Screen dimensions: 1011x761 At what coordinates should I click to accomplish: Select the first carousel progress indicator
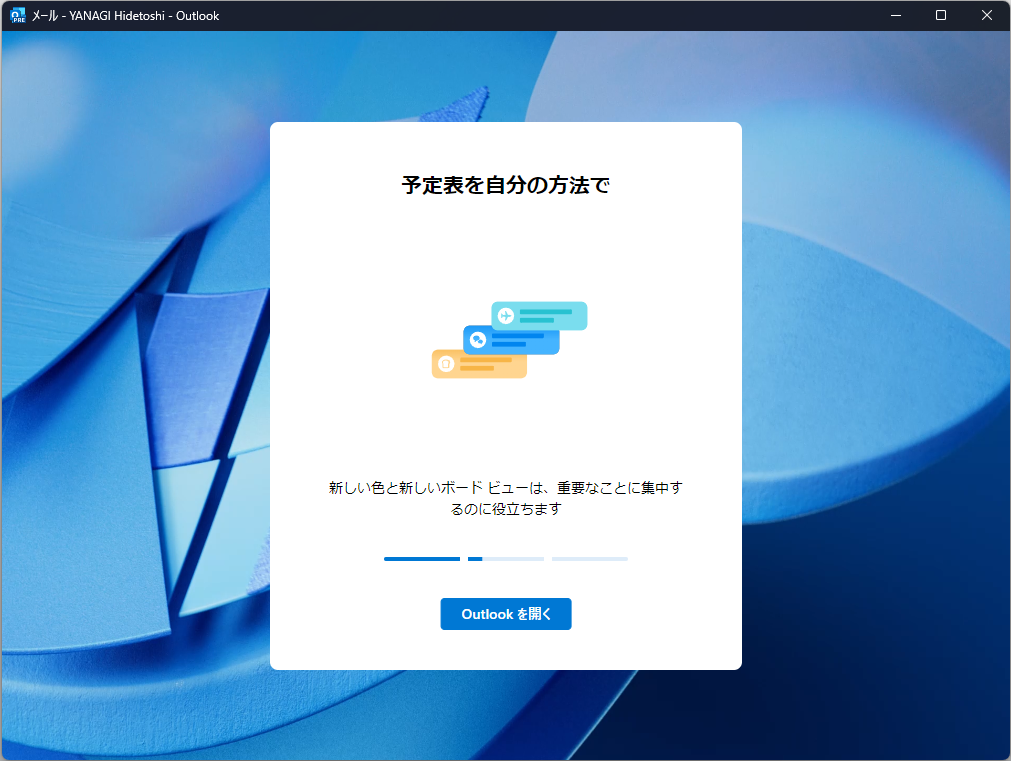(421, 558)
